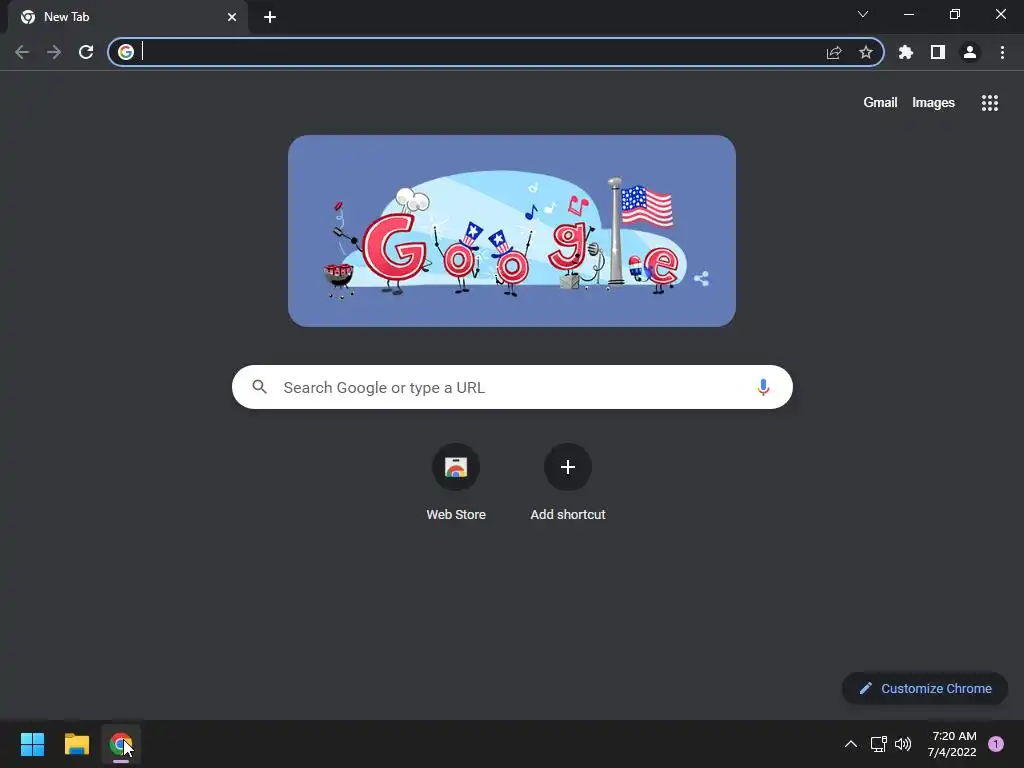Viewport: 1024px width, 768px height.
Task: Reload the page with refresh icon
Action: tap(86, 52)
